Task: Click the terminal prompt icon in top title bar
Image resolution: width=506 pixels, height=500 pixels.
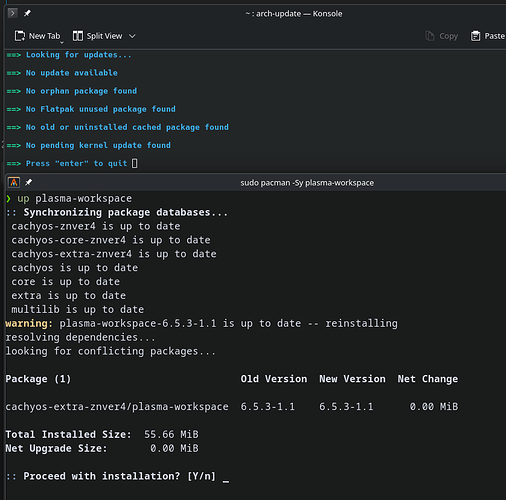Action: point(13,13)
